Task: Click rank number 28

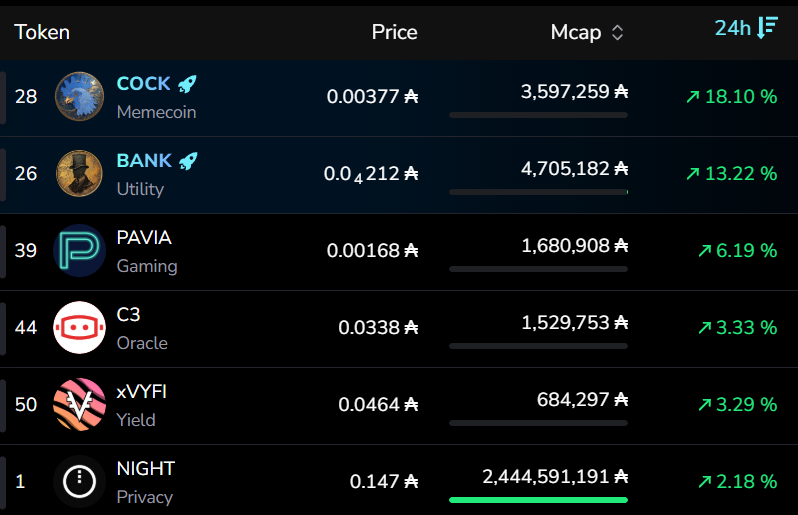Action: tap(26, 97)
